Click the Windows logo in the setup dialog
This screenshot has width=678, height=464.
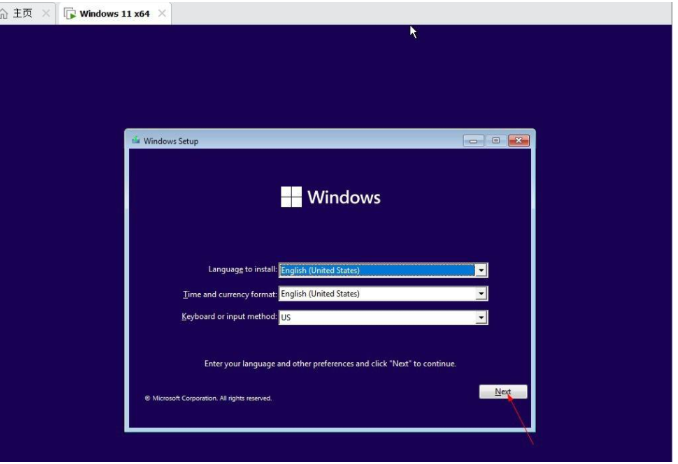click(291, 197)
